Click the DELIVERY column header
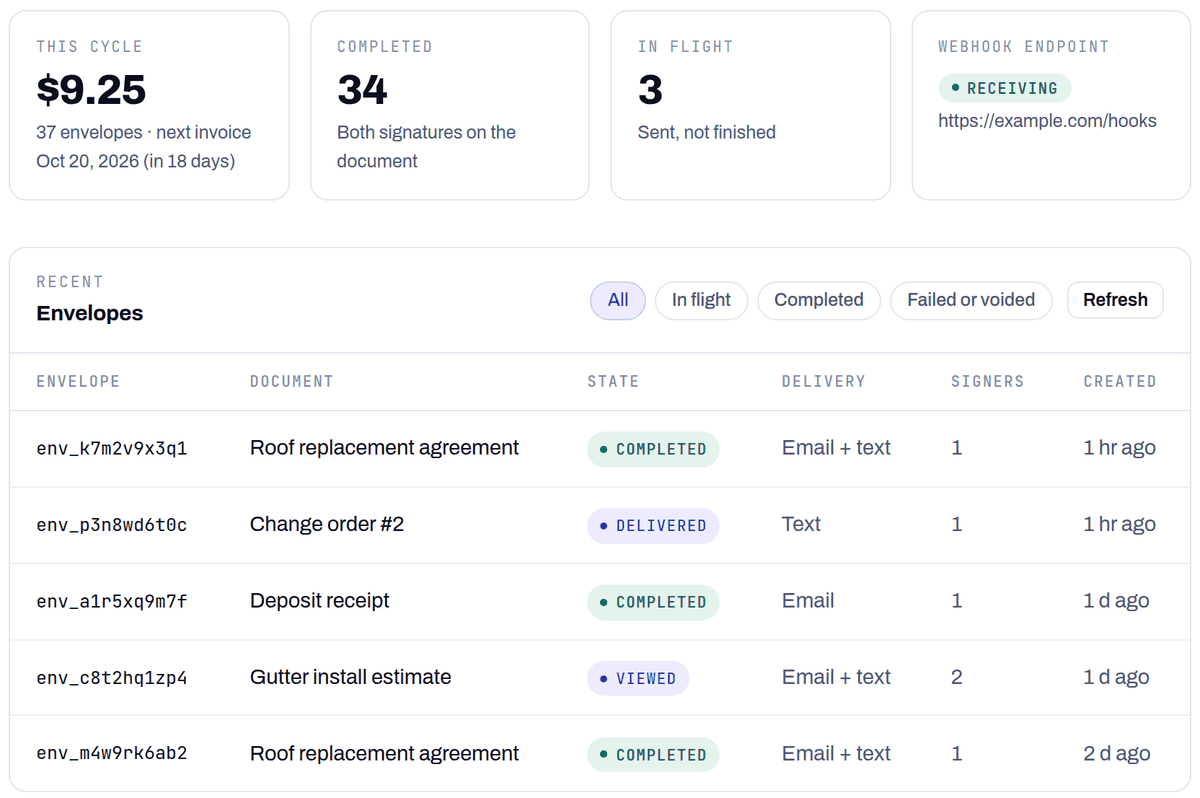Viewport: 1200px width, 798px height. tap(823, 381)
